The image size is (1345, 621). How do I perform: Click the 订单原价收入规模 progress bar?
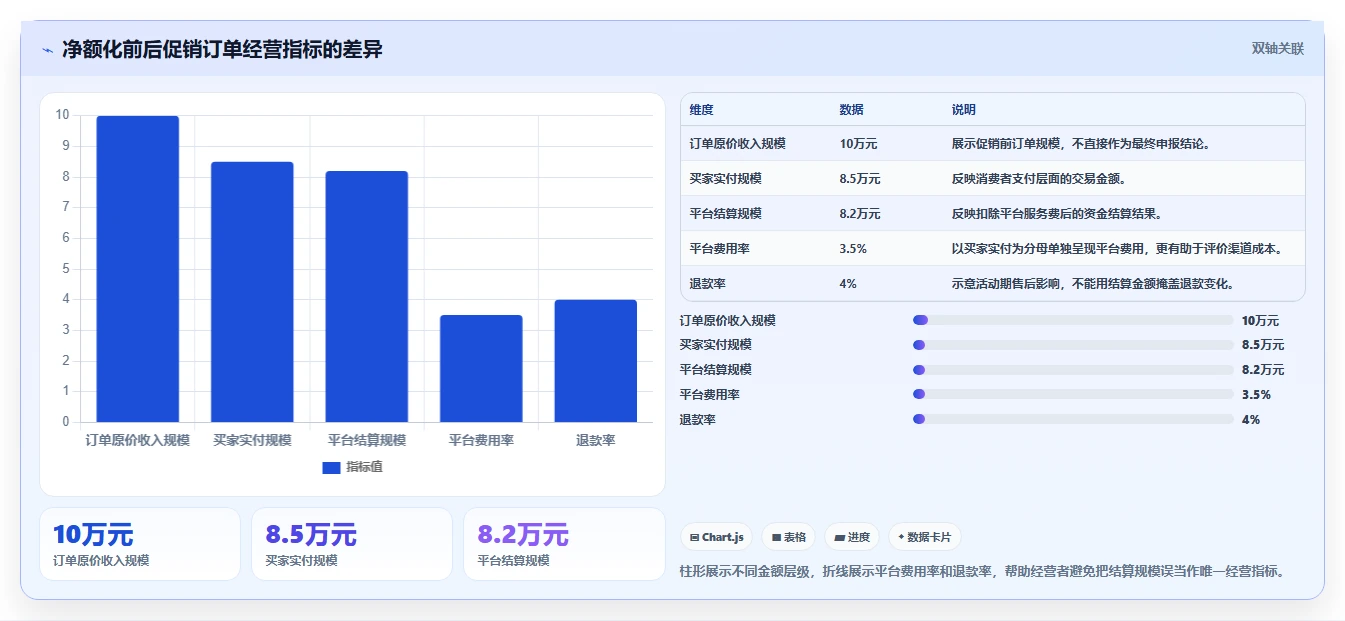coord(1072,321)
